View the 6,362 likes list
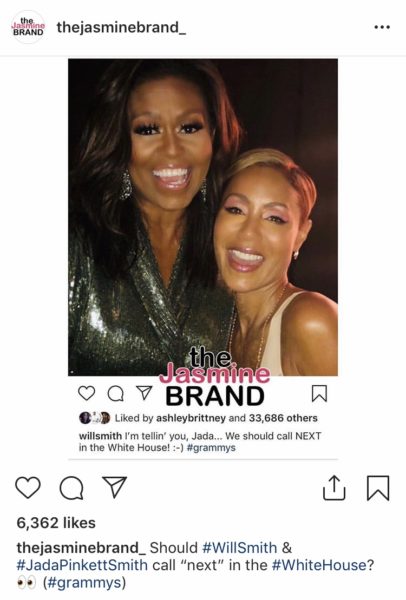Screen dimensions: 406x600 tap(56, 523)
